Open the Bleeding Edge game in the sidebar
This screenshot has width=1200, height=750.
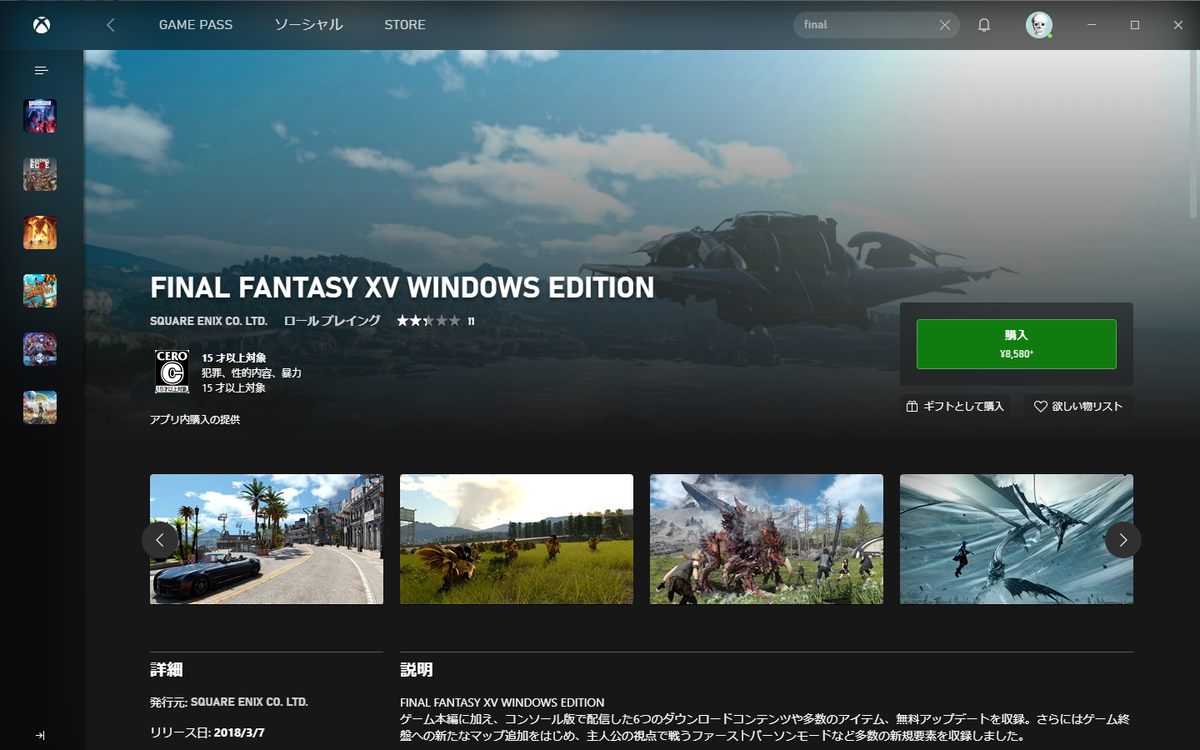[40, 174]
